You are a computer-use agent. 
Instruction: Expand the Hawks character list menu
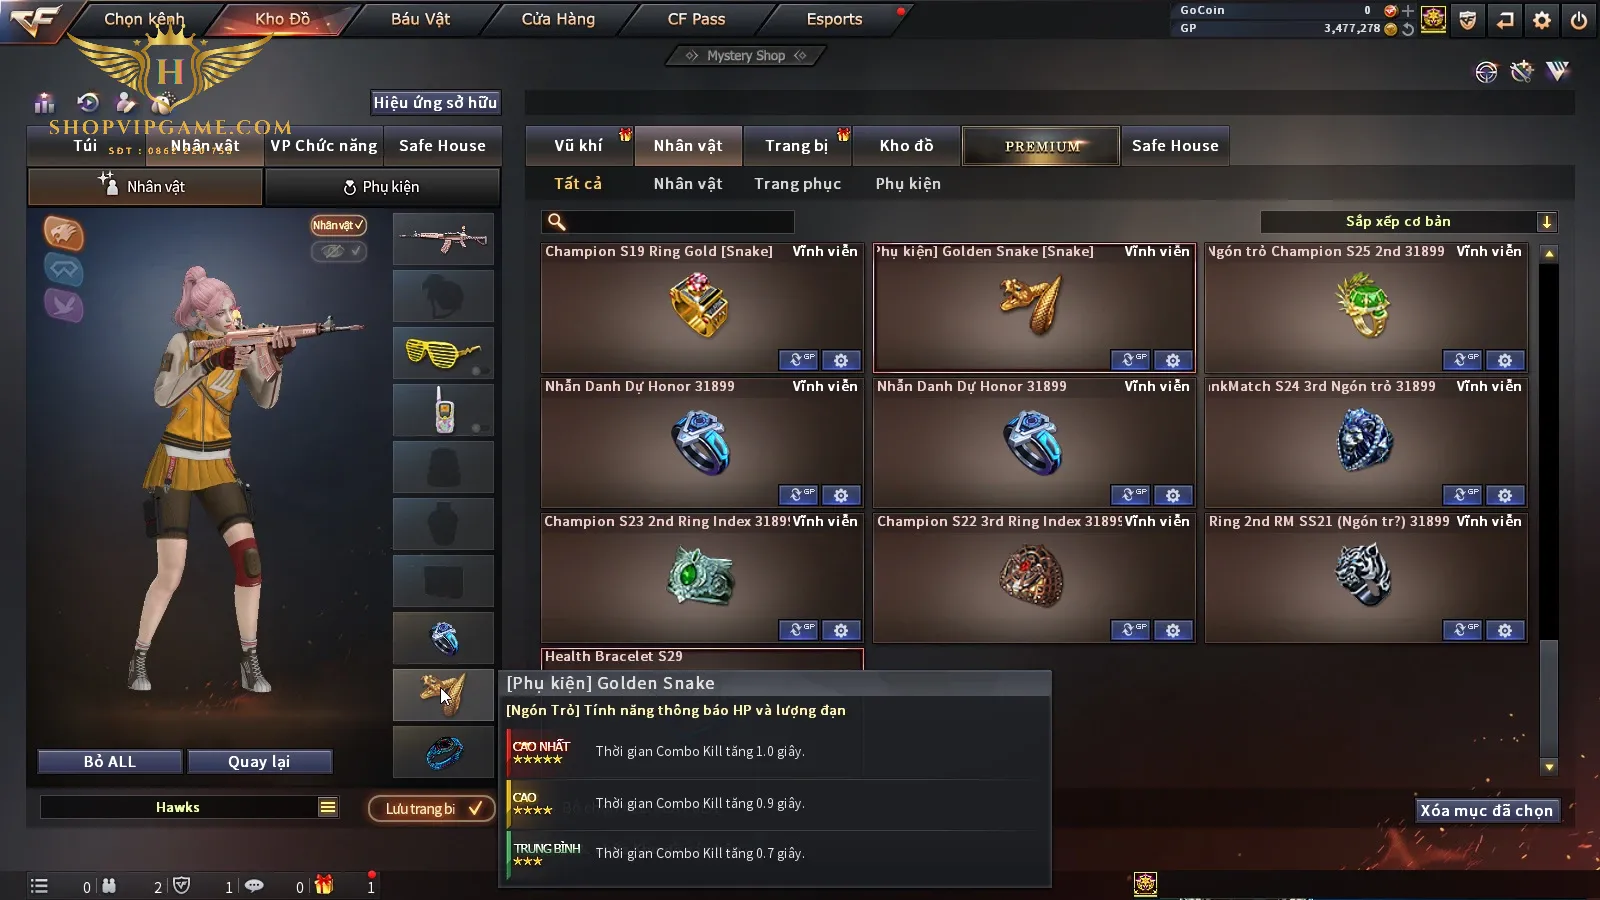(328, 807)
